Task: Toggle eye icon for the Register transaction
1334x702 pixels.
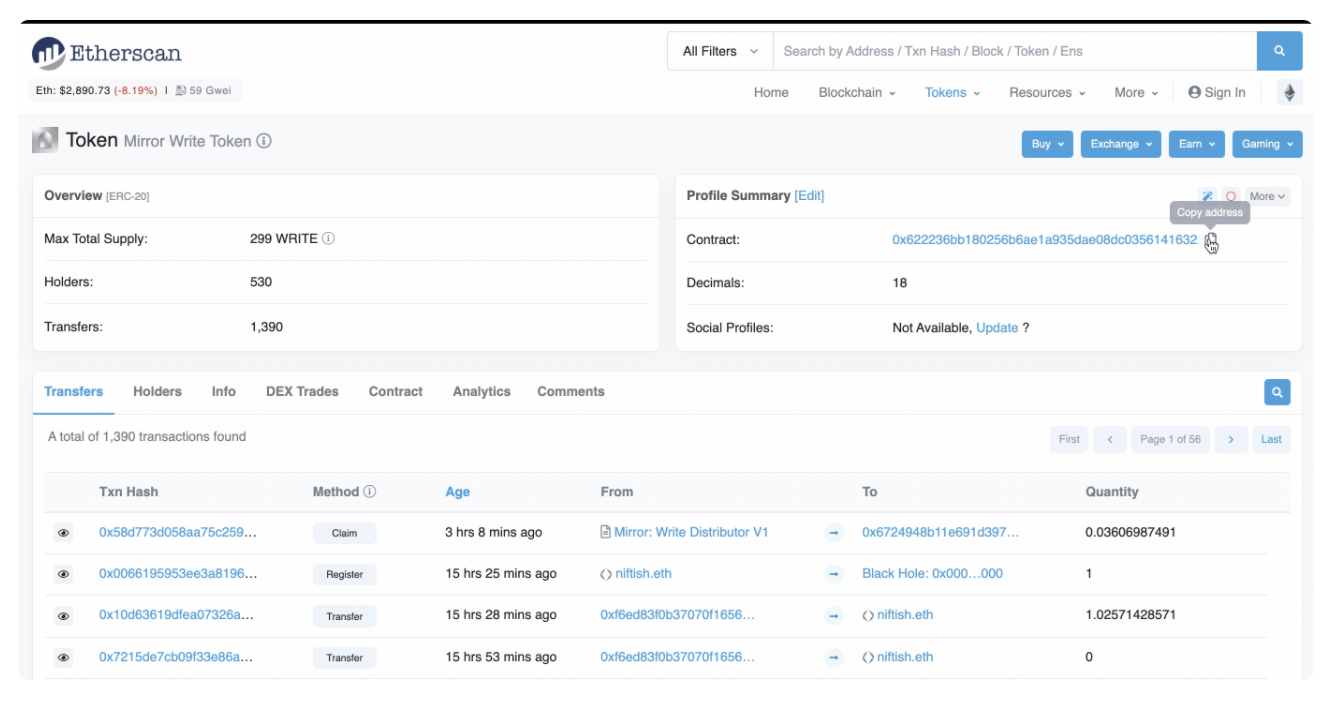Action: coord(63,574)
